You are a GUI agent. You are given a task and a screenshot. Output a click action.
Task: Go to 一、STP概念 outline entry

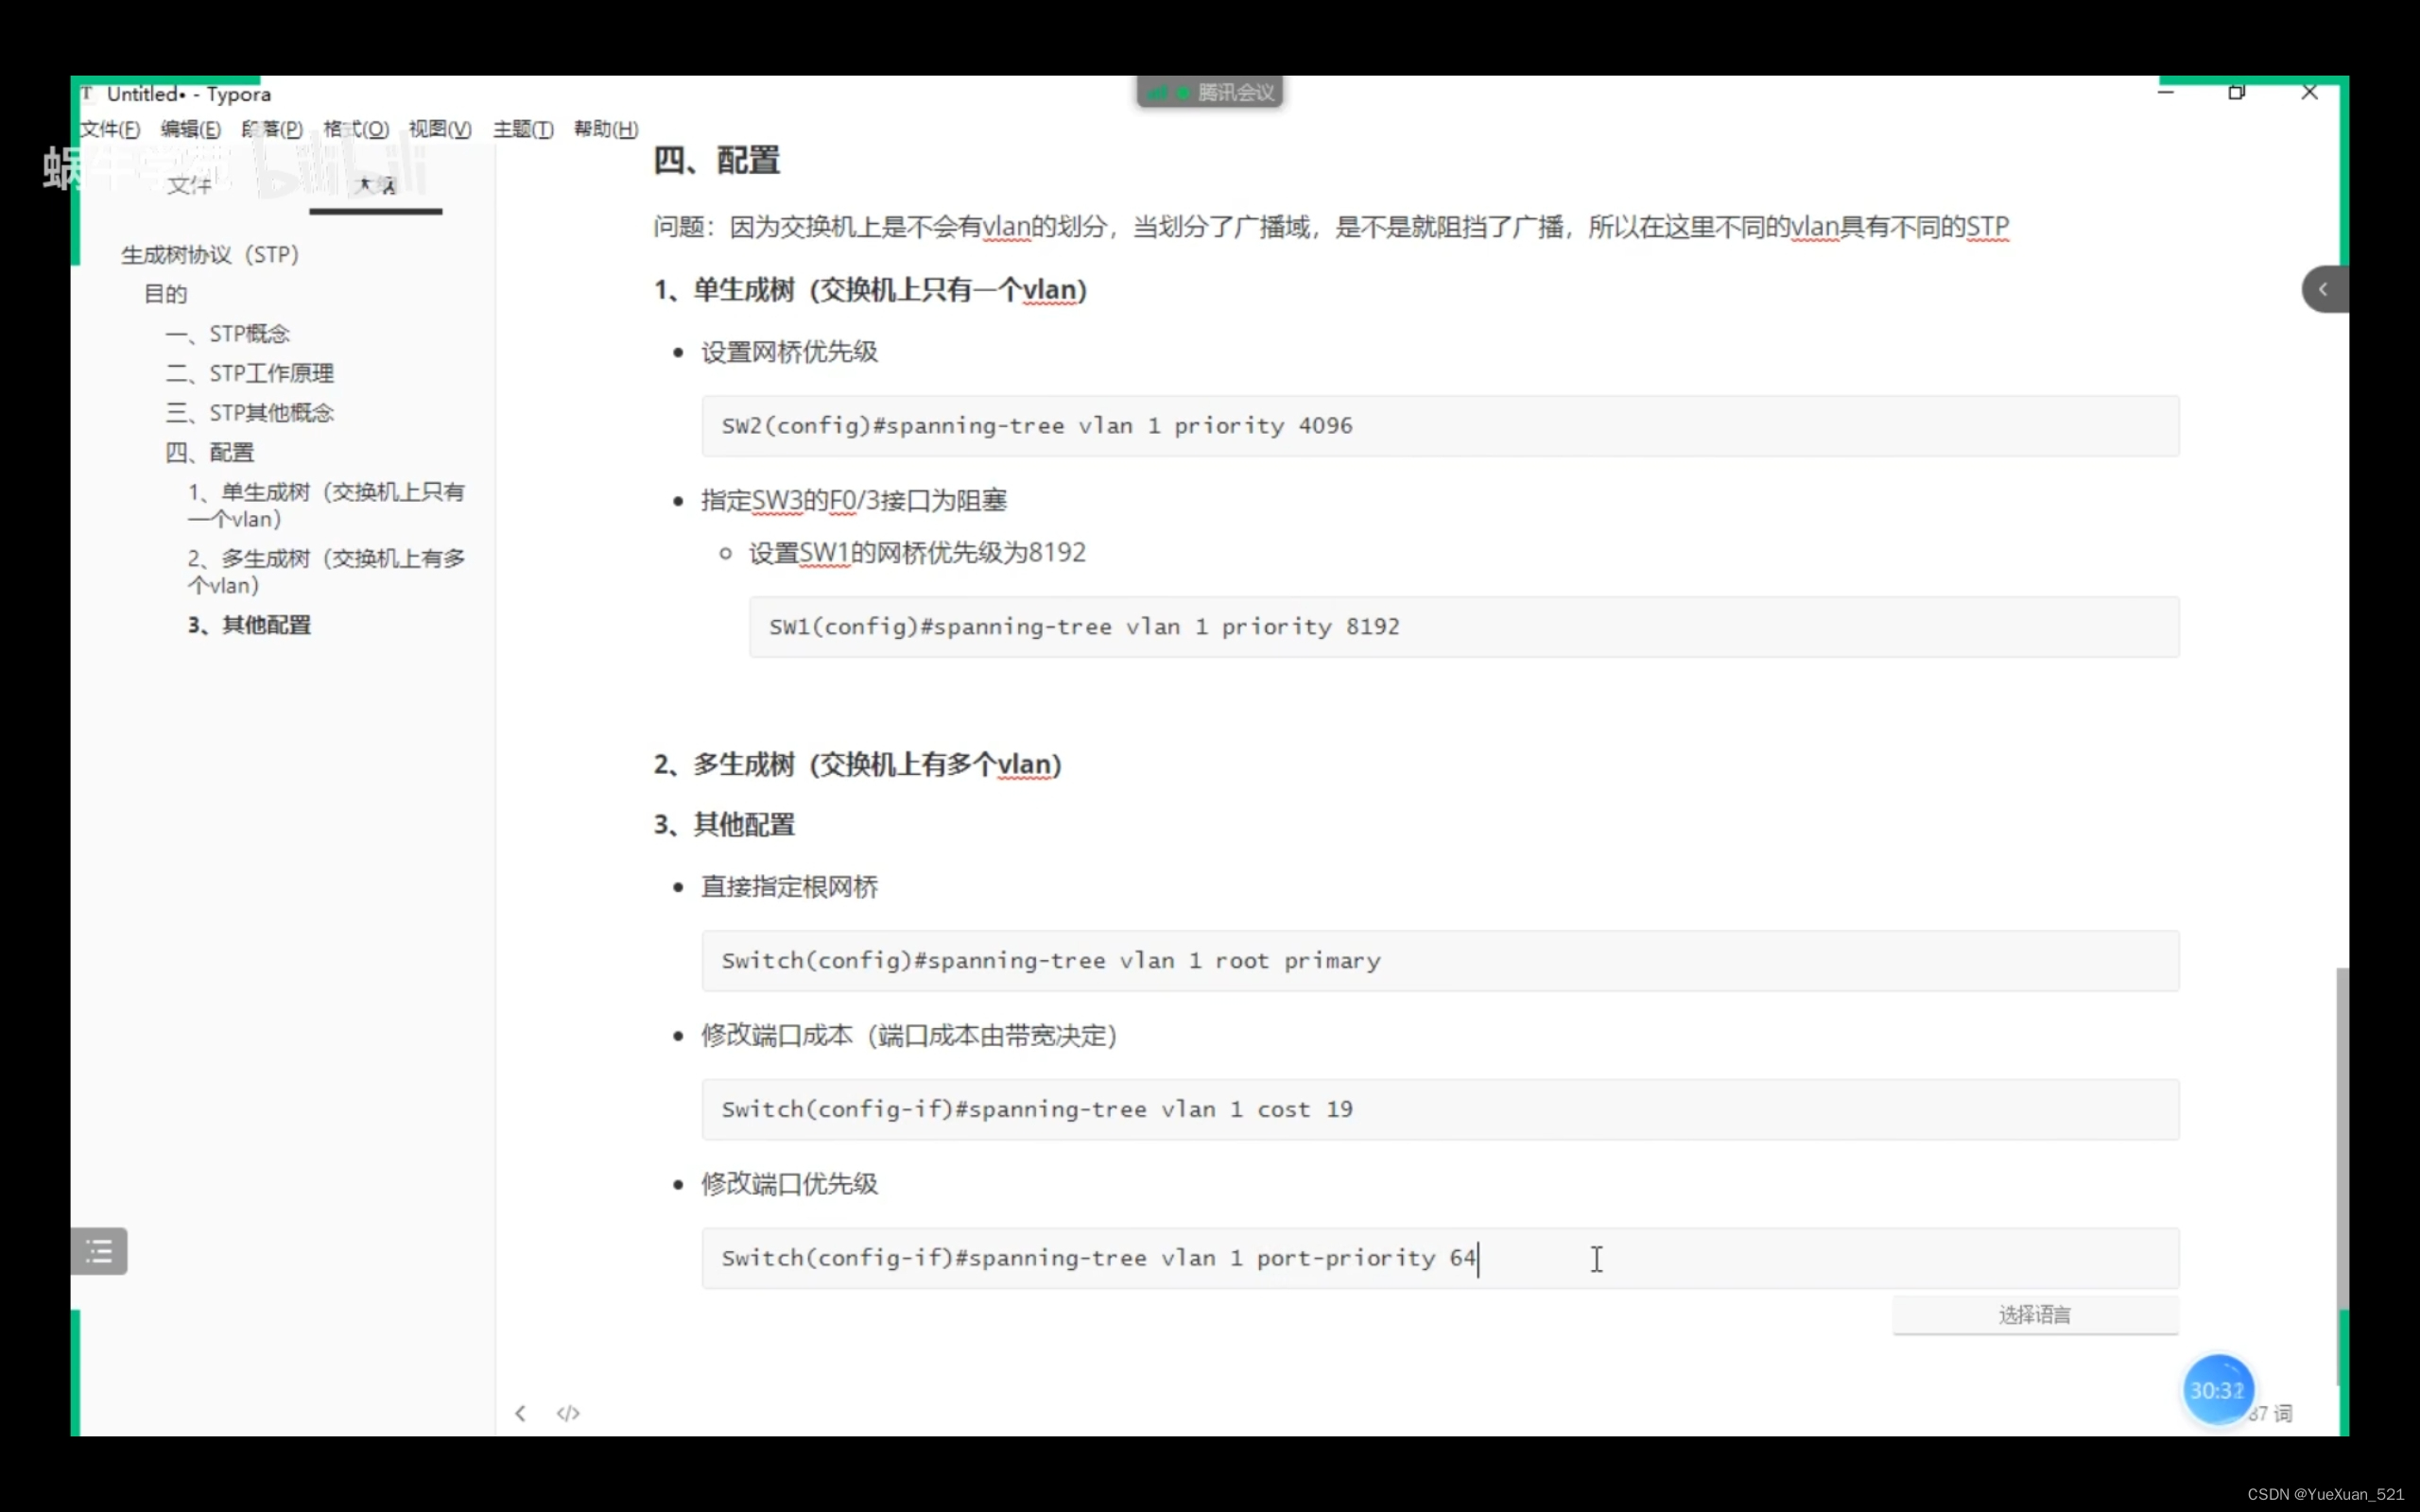228,334
